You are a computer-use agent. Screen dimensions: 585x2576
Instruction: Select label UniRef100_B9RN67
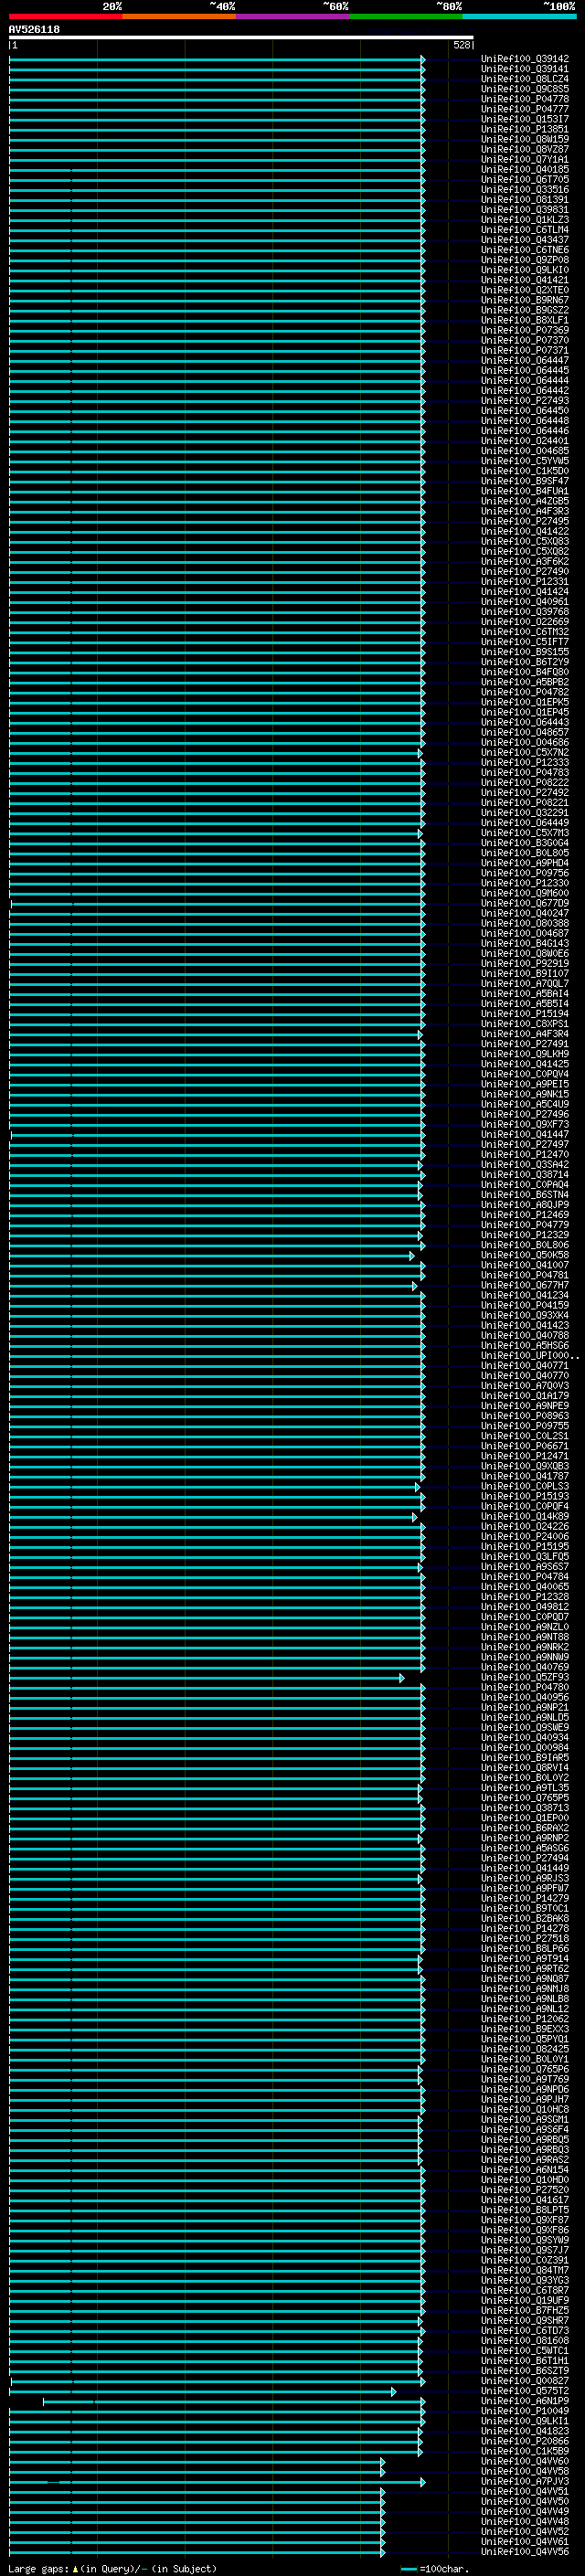coord(525,300)
